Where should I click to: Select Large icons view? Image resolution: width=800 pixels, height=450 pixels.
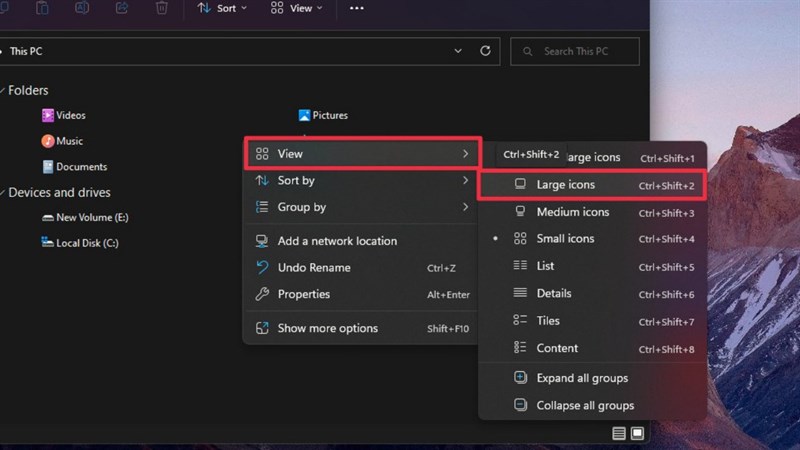click(x=592, y=185)
